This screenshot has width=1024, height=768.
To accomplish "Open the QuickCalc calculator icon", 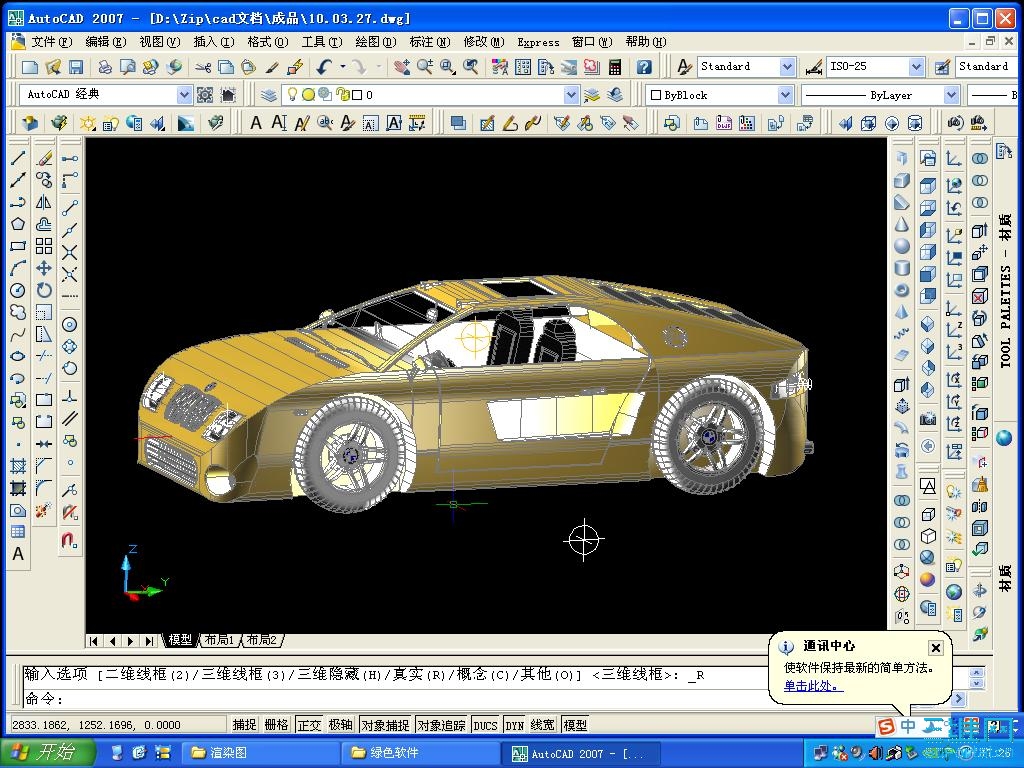I will tap(615, 67).
